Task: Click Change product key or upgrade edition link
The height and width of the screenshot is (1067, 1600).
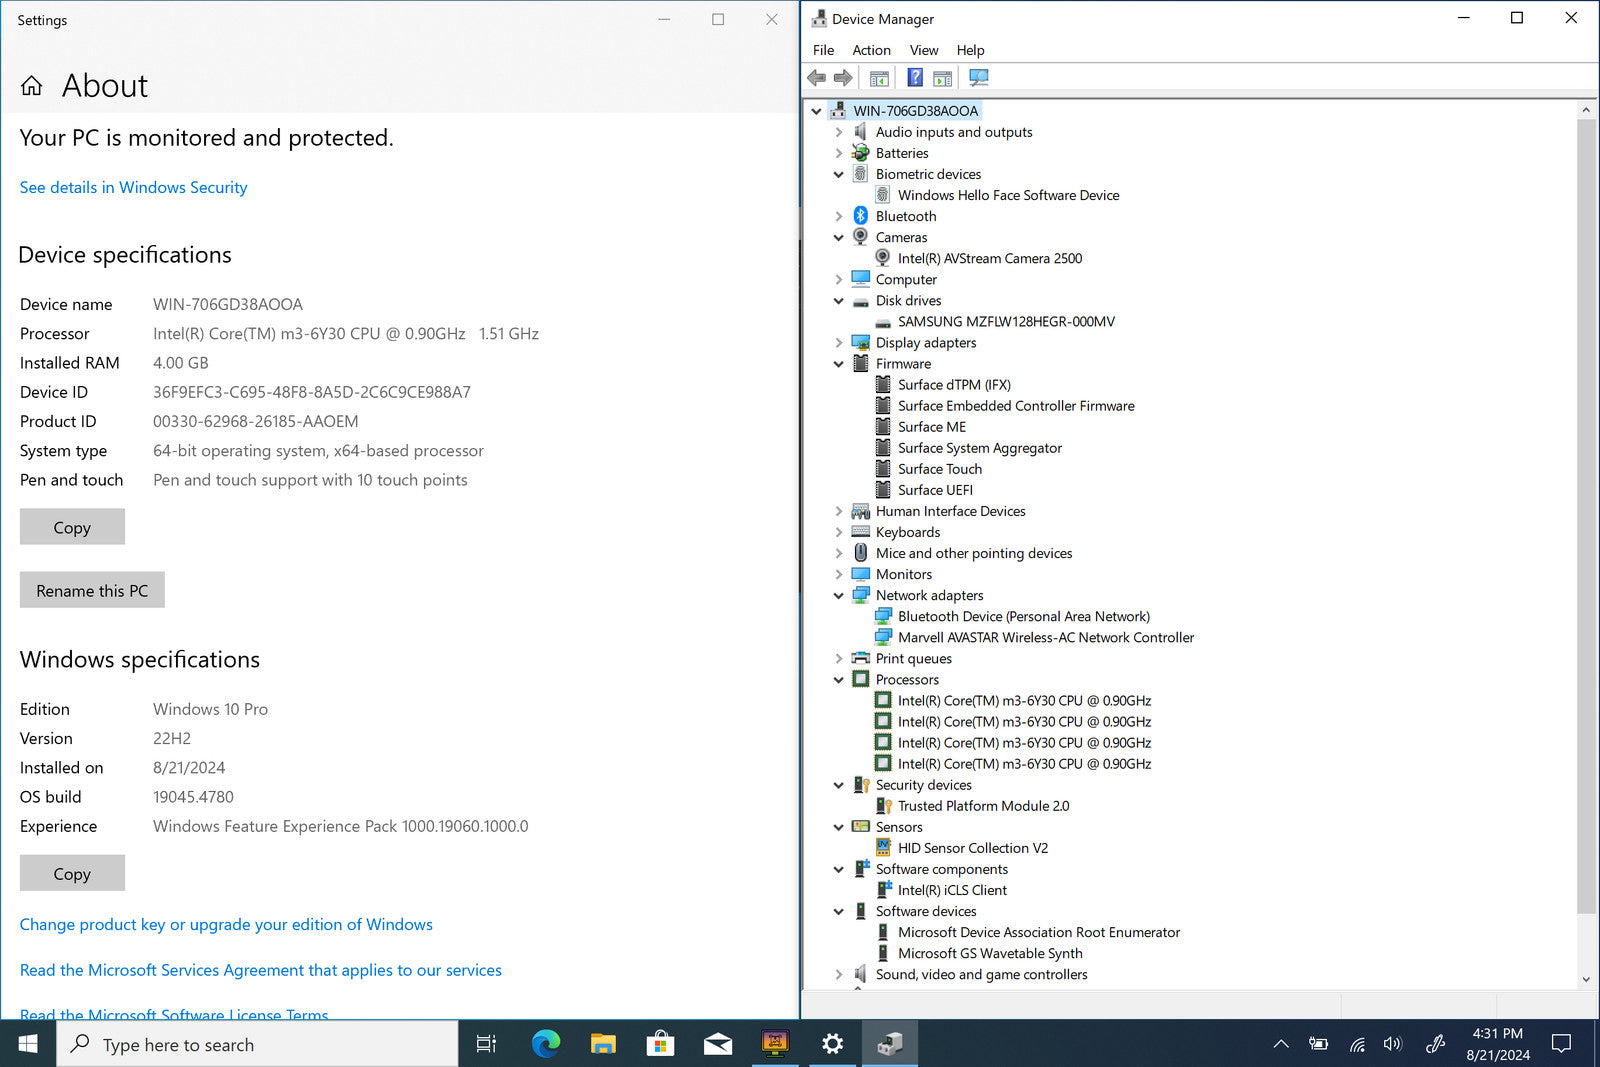Action: 226,925
